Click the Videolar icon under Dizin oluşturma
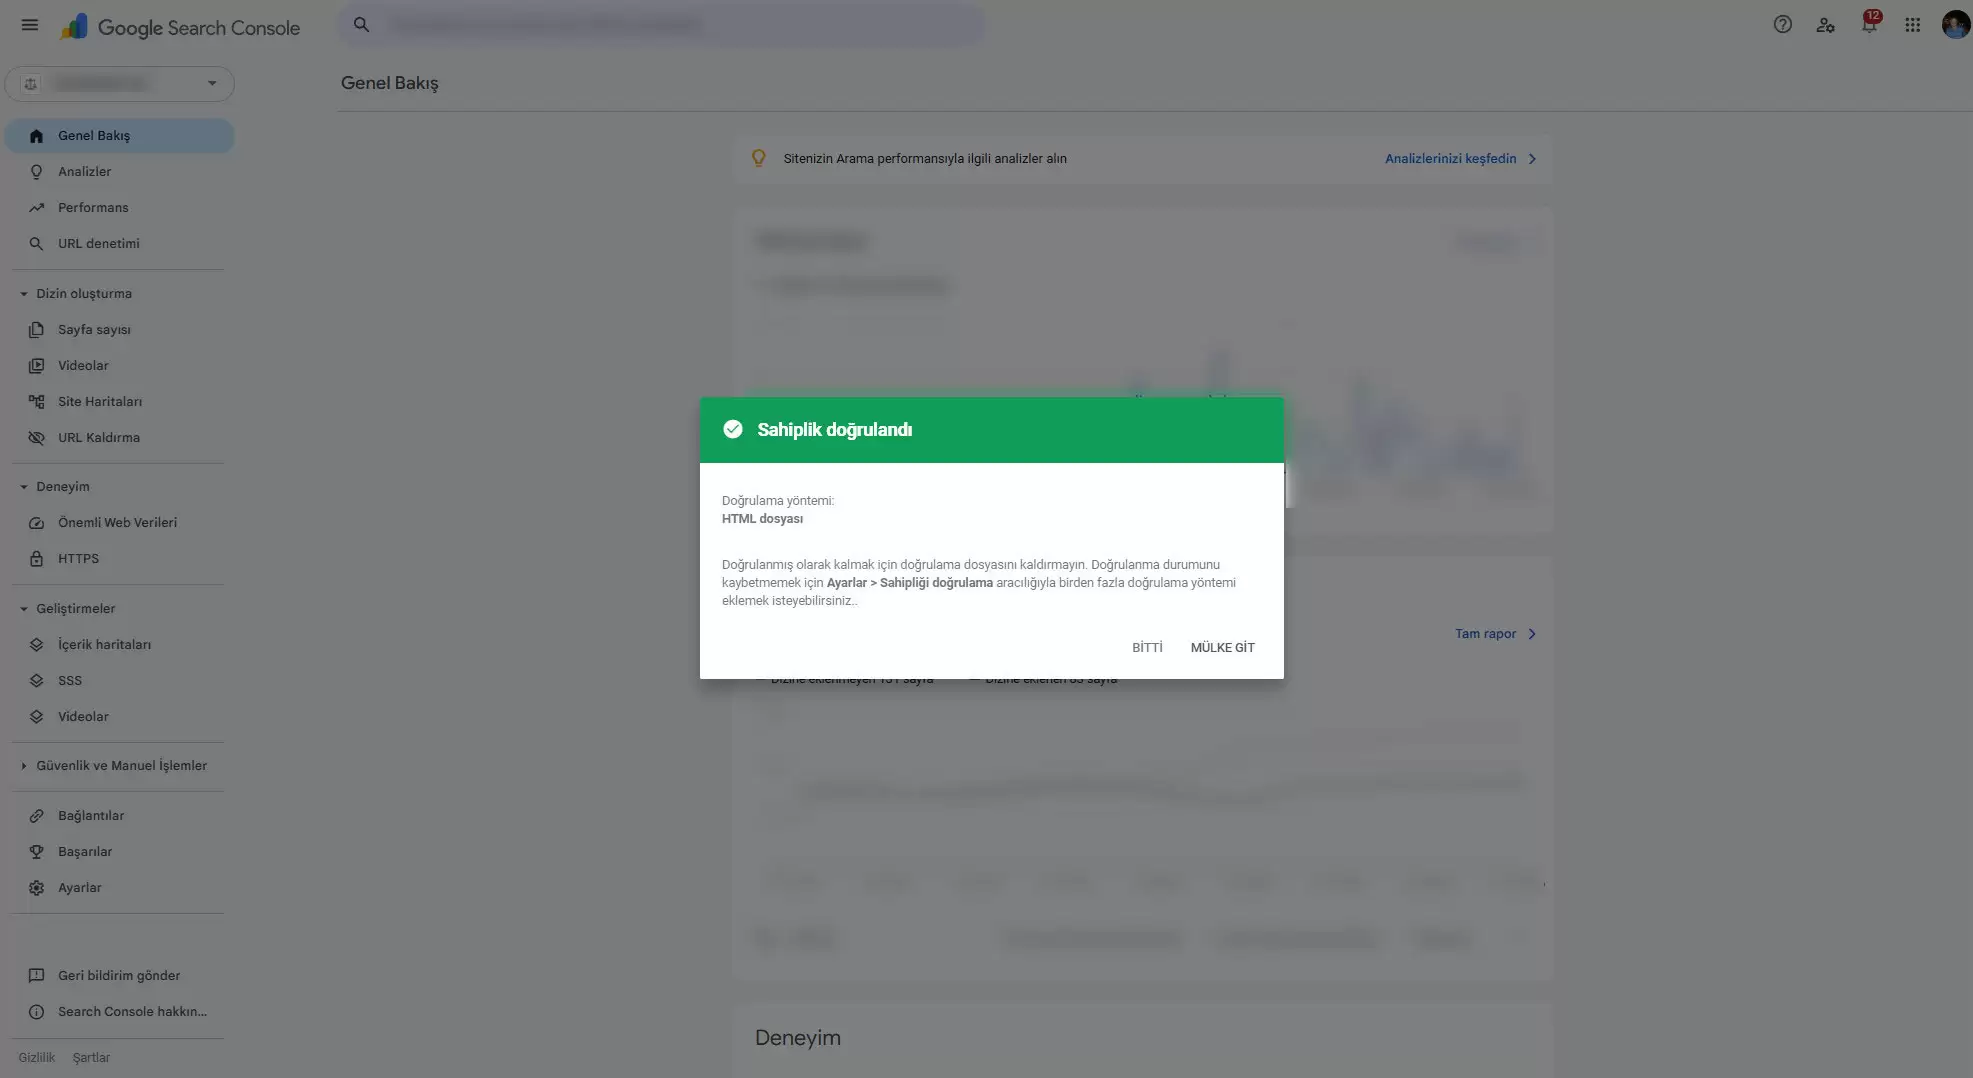Image resolution: width=1973 pixels, height=1078 pixels. 36,366
